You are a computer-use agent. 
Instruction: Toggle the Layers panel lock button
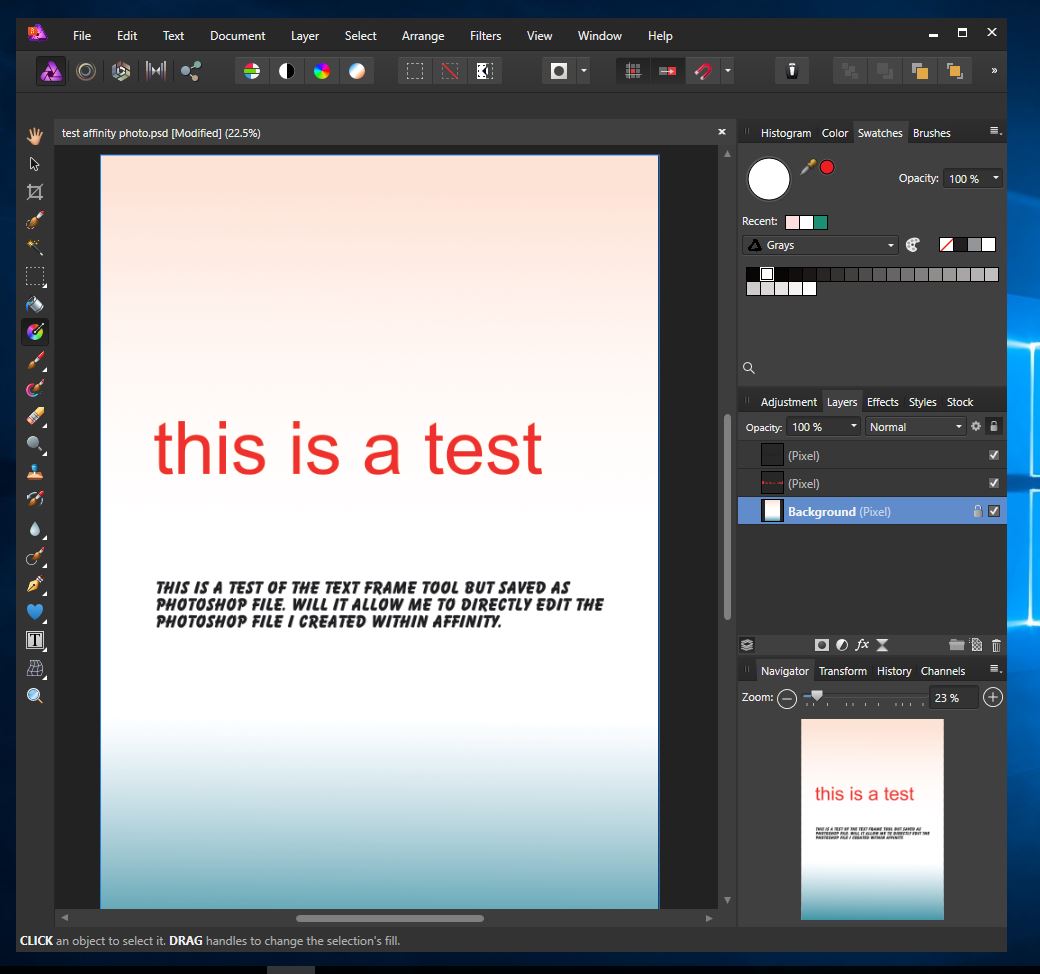point(994,427)
